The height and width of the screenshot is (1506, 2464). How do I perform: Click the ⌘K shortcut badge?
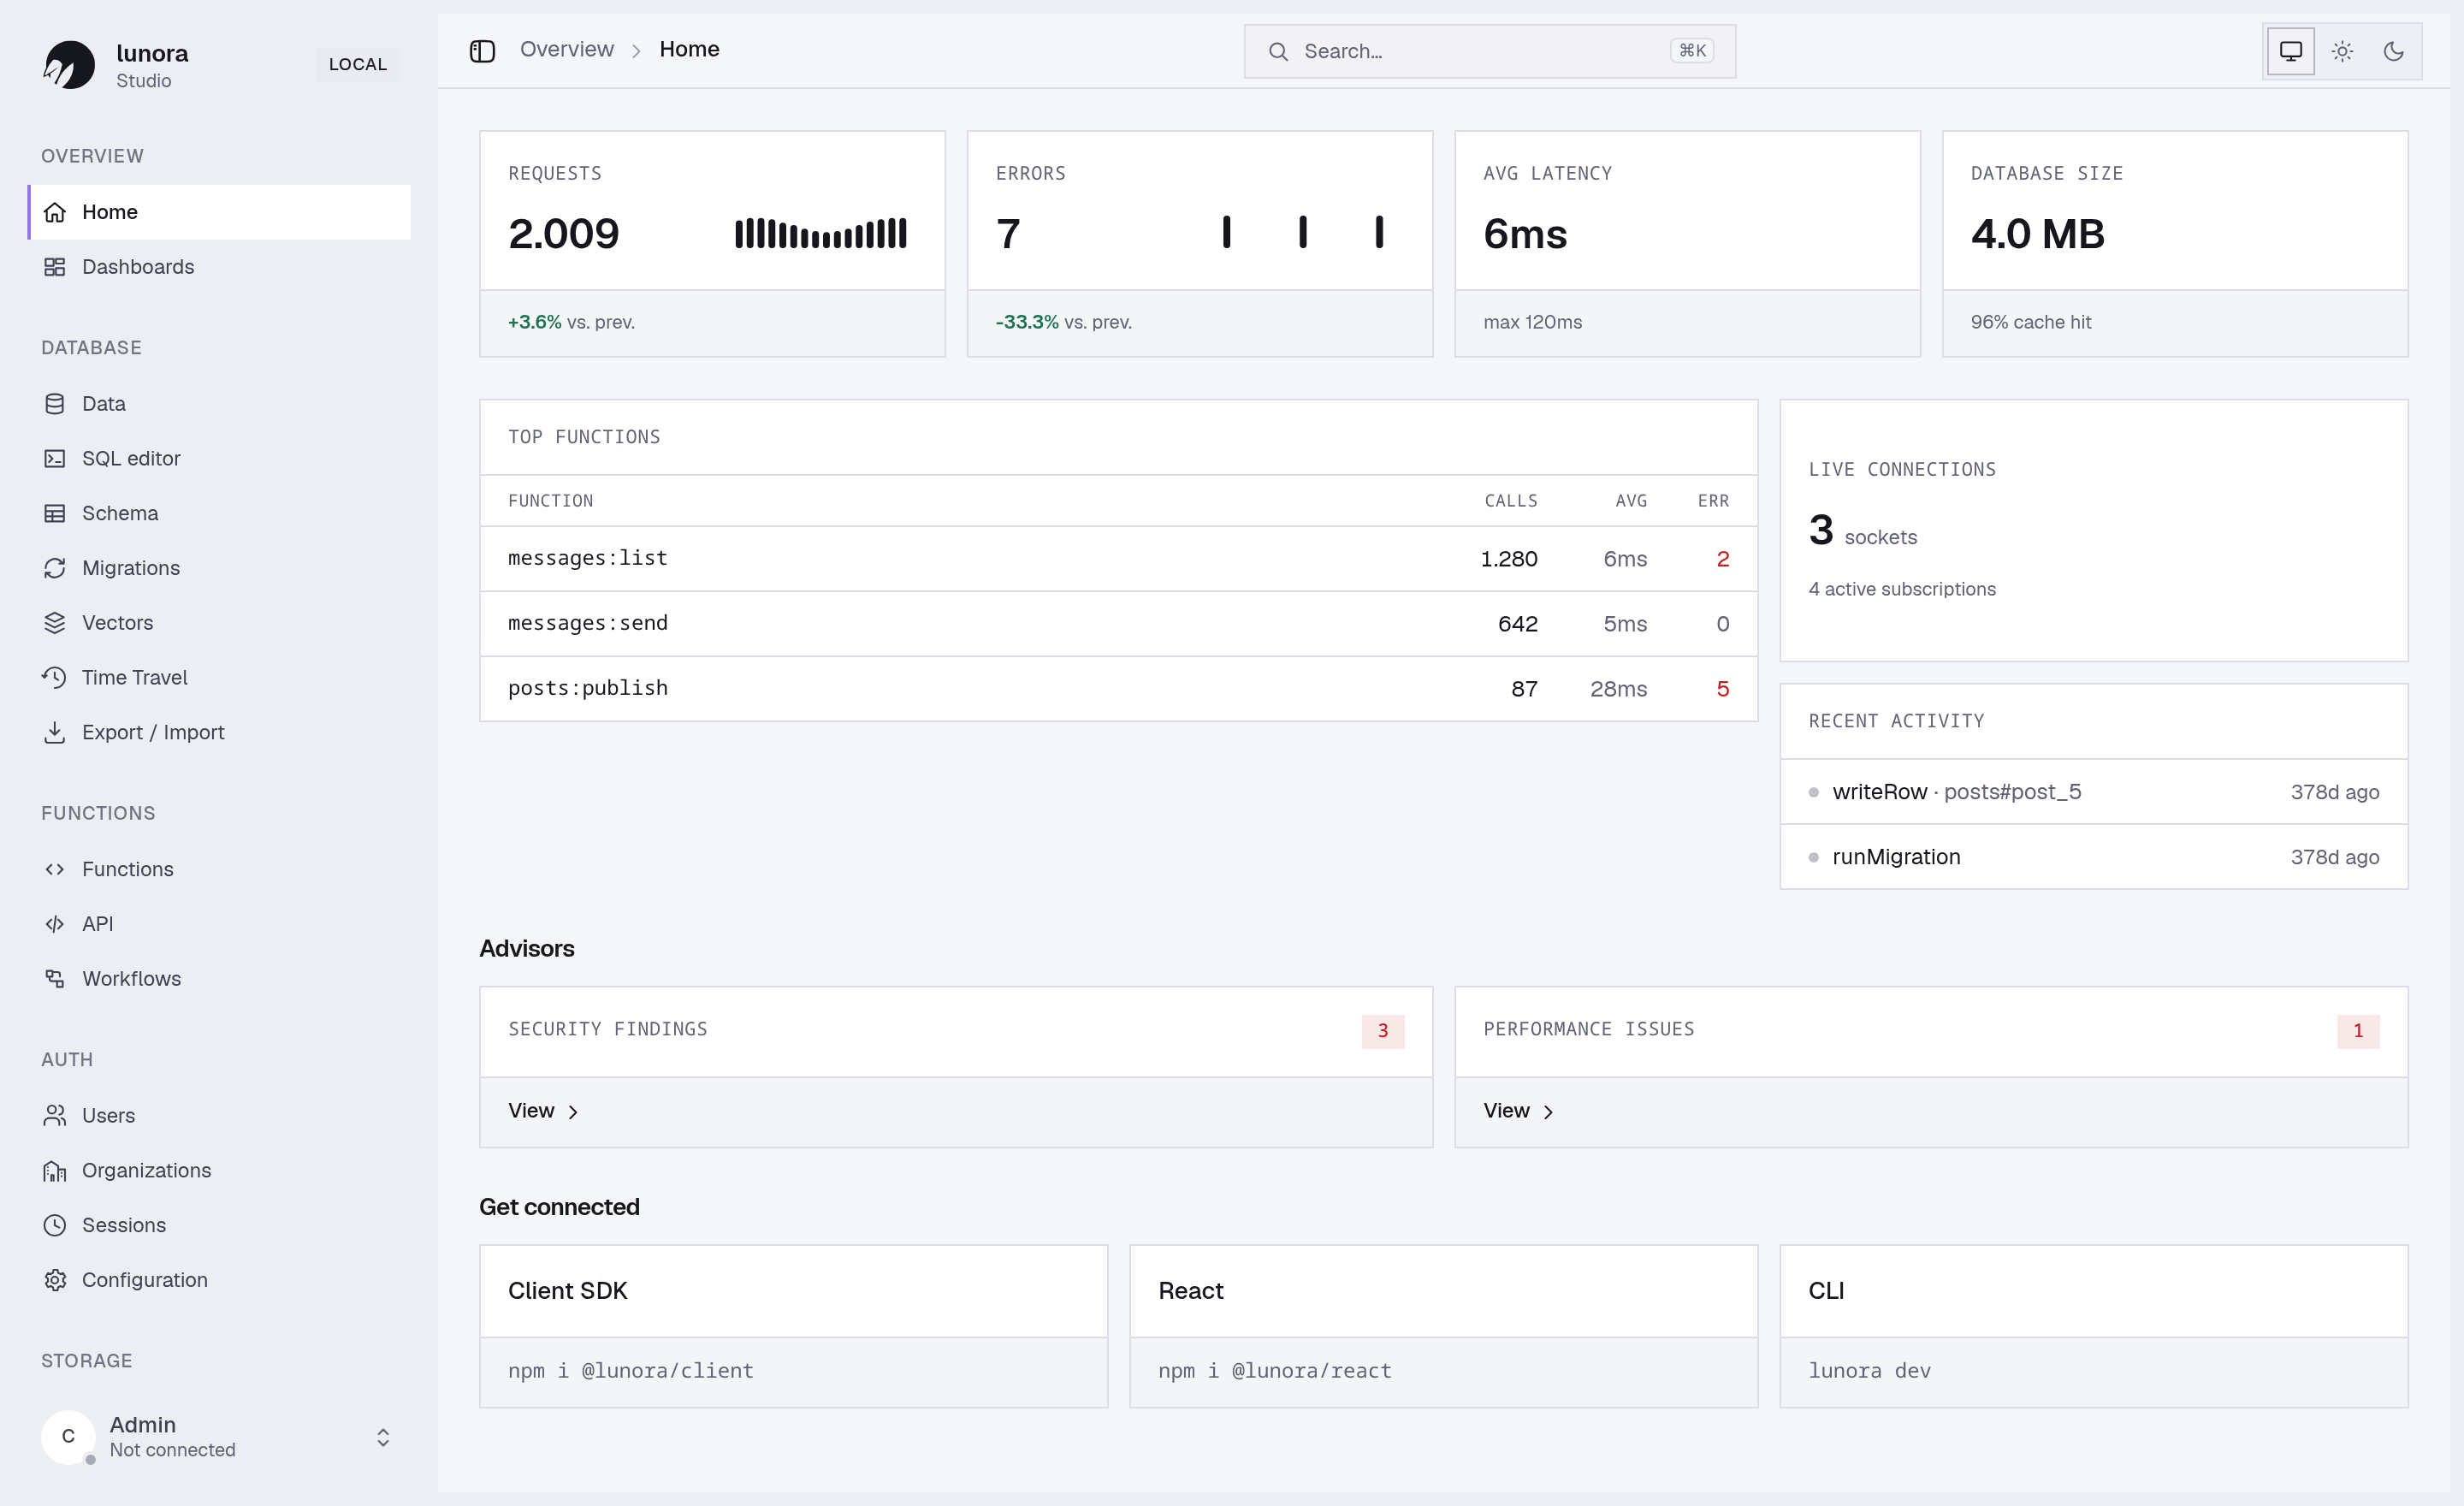pyautogui.click(x=1691, y=51)
